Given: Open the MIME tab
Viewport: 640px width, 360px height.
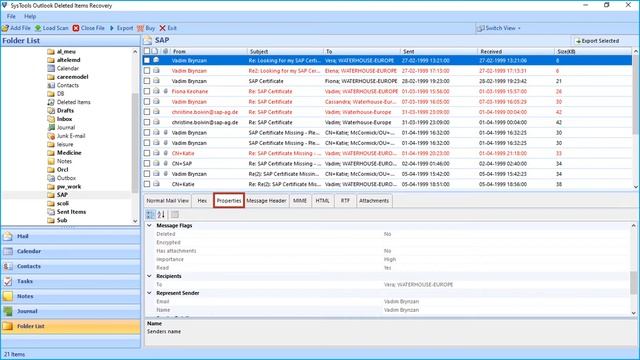Looking at the screenshot, I should click(300, 201).
